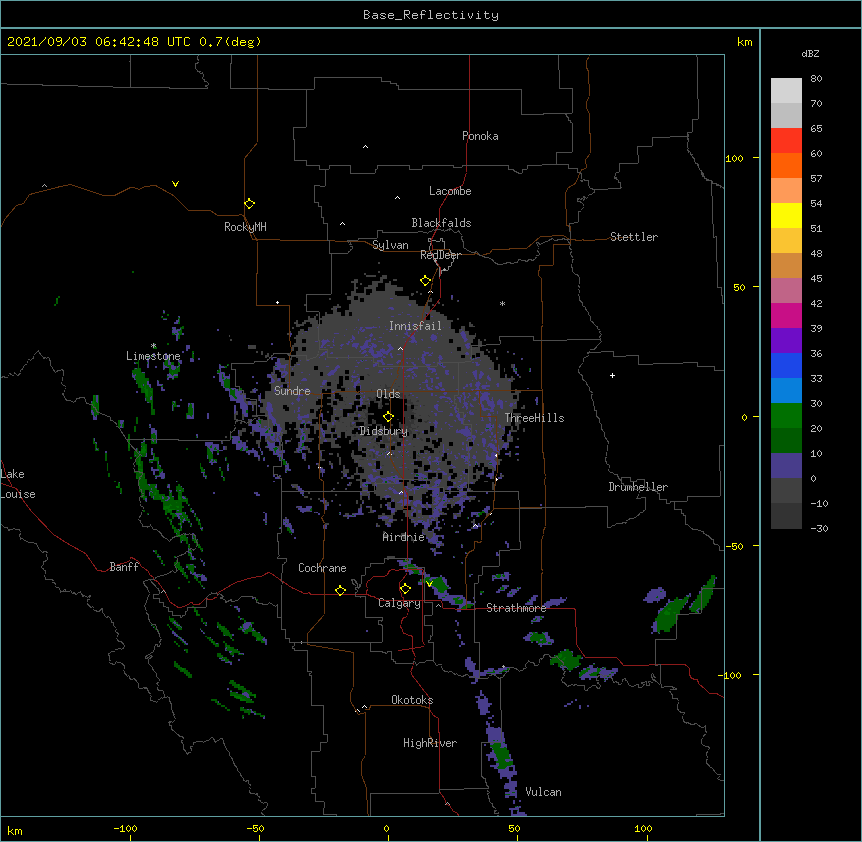Click the green 30 dBZ legend swatch

(786, 416)
